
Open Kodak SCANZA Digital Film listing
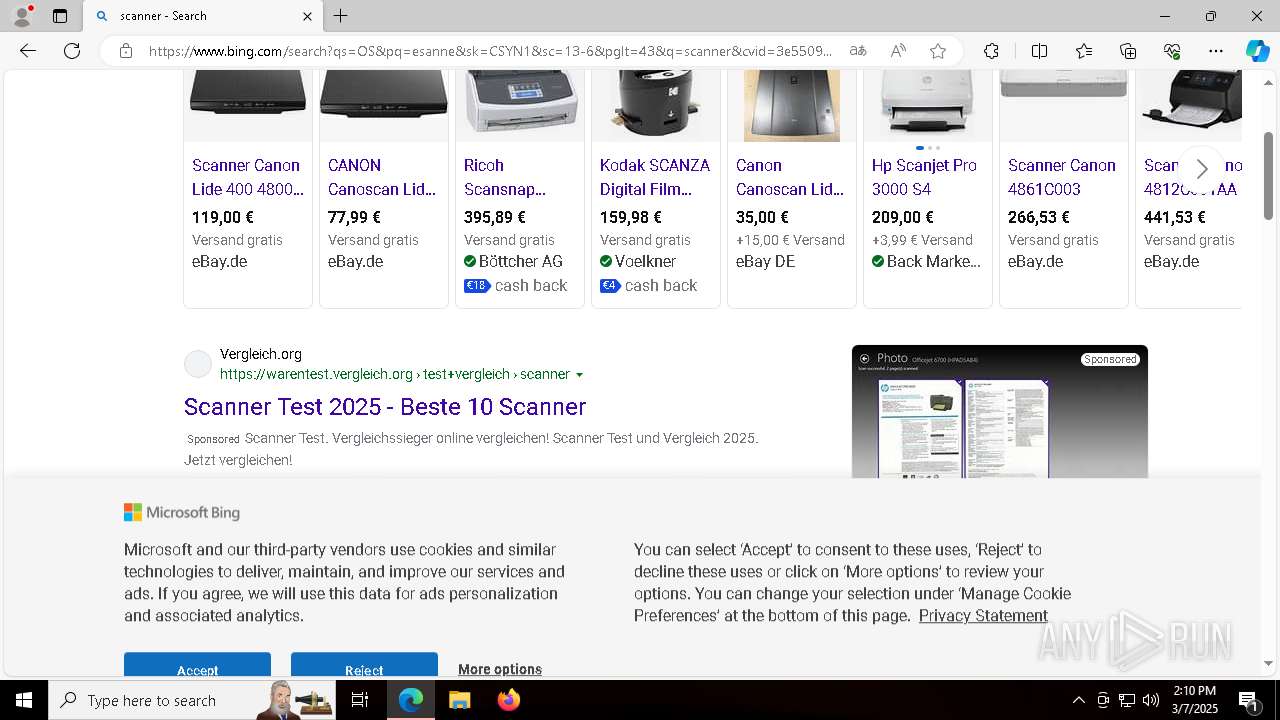655,177
